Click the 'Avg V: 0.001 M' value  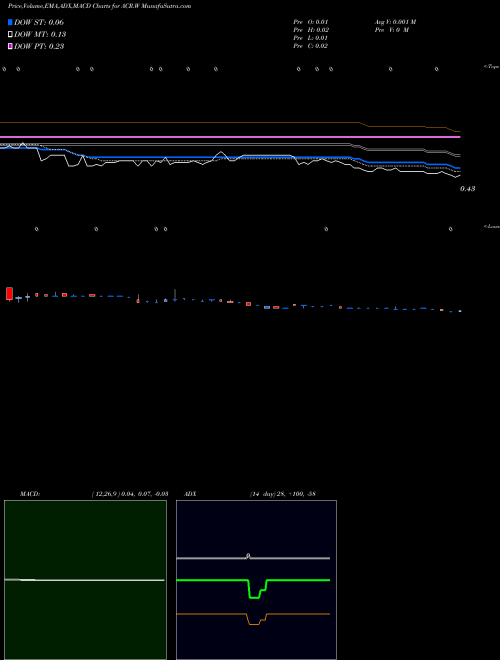pyautogui.click(x=396, y=22)
